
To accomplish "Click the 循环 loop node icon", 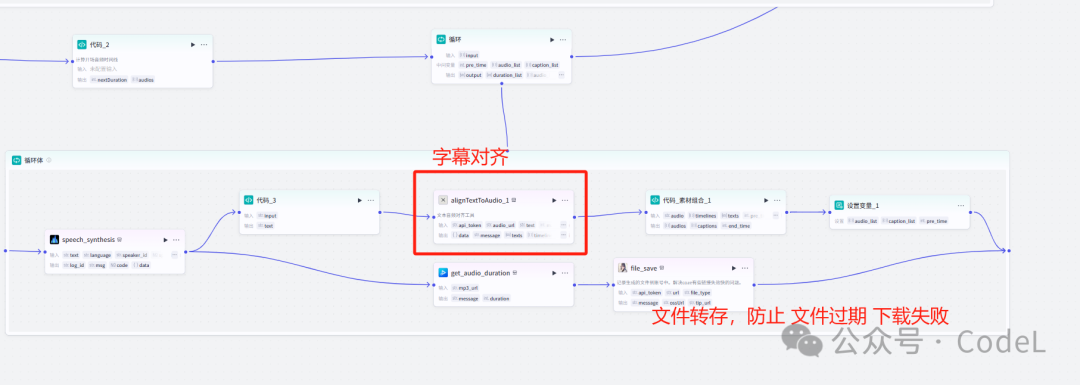I will 442,39.
